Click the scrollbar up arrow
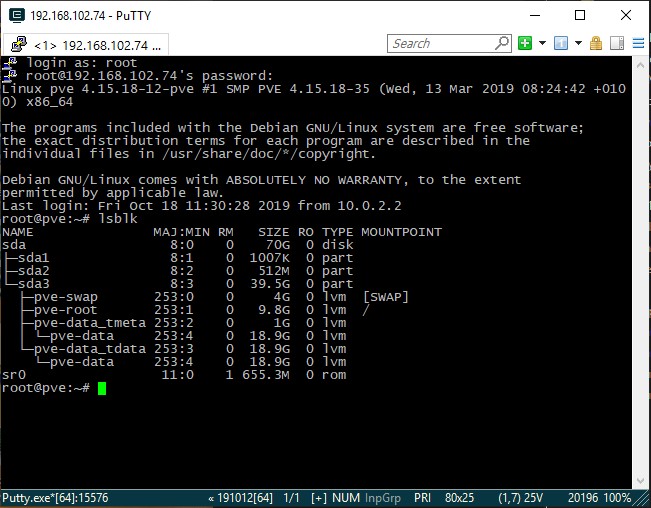The width and height of the screenshot is (651, 508). pyautogui.click(x=640, y=65)
